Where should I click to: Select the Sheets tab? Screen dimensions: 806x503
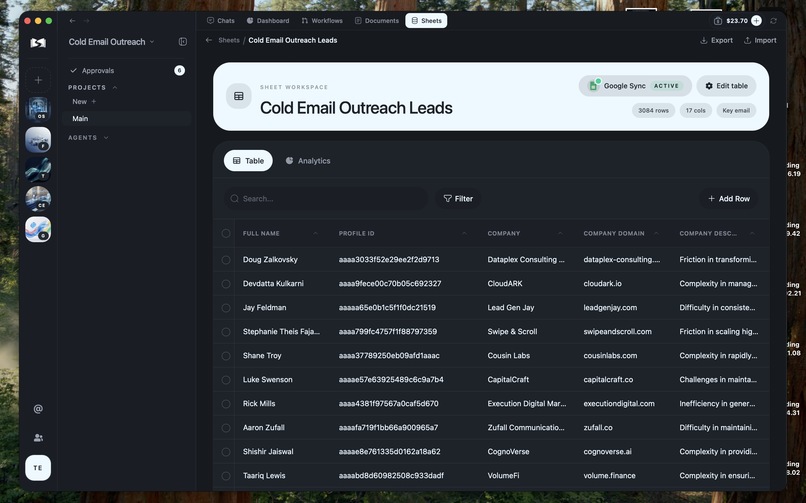pyautogui.click(x=426, y=21)
